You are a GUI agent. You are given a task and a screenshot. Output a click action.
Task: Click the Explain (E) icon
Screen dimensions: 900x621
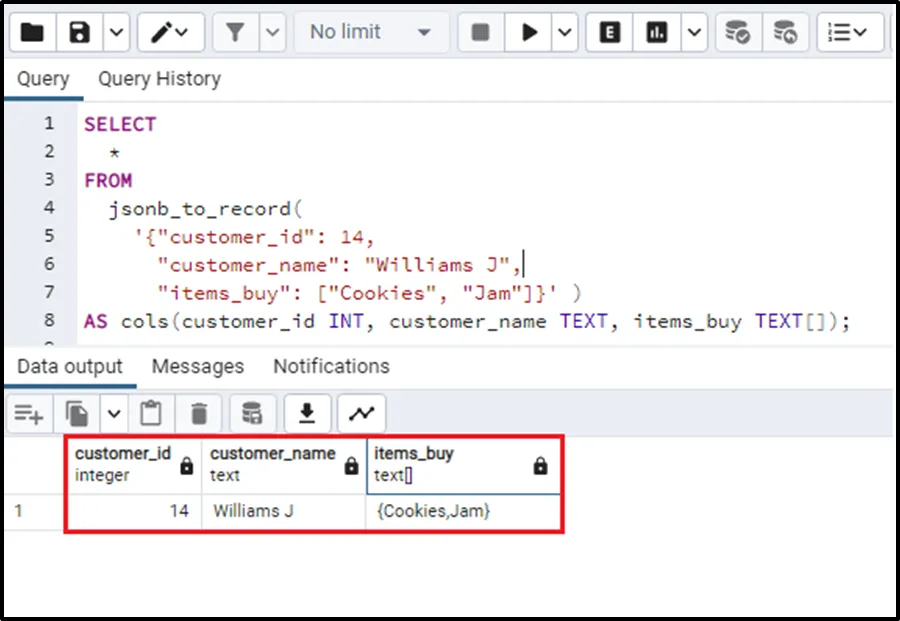pyautogui.click(x=609, y=33)
